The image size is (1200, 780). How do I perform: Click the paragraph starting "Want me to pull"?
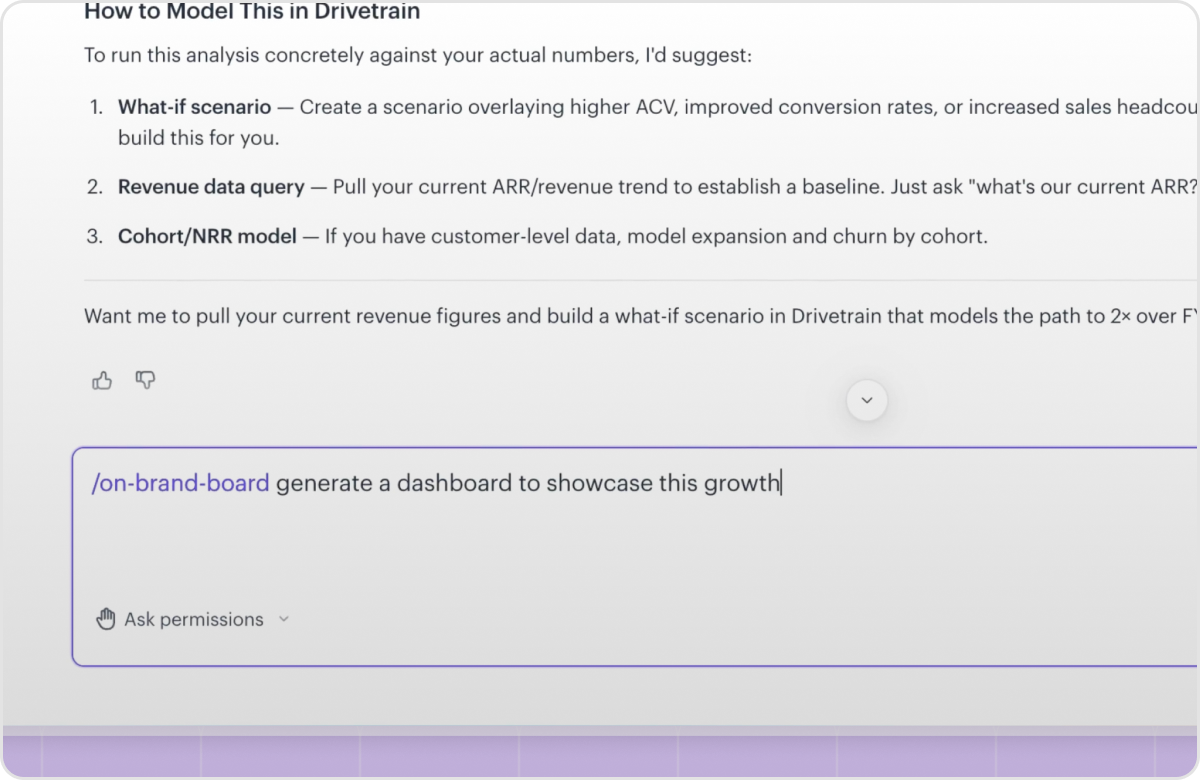click(641, 316)
